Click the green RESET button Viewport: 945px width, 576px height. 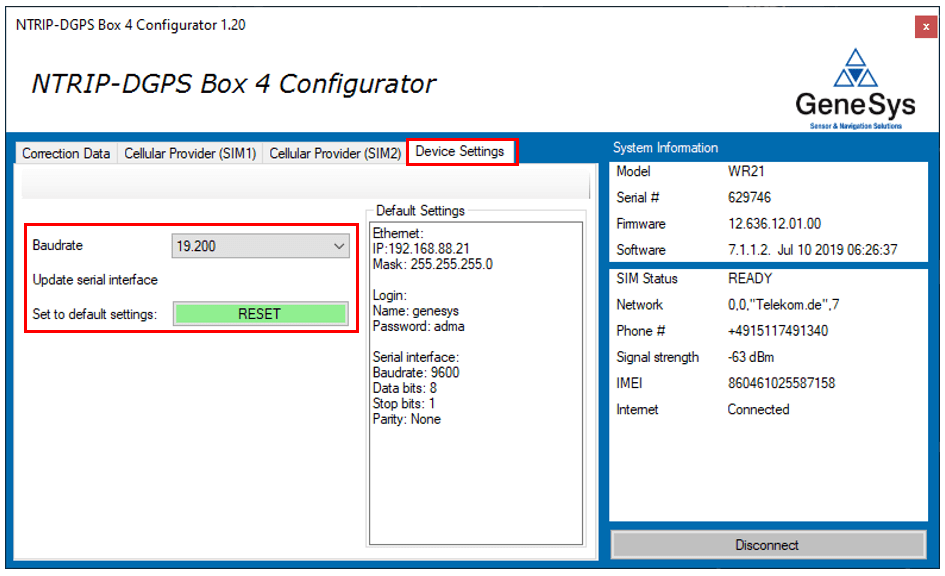click(x=260, y=314)
